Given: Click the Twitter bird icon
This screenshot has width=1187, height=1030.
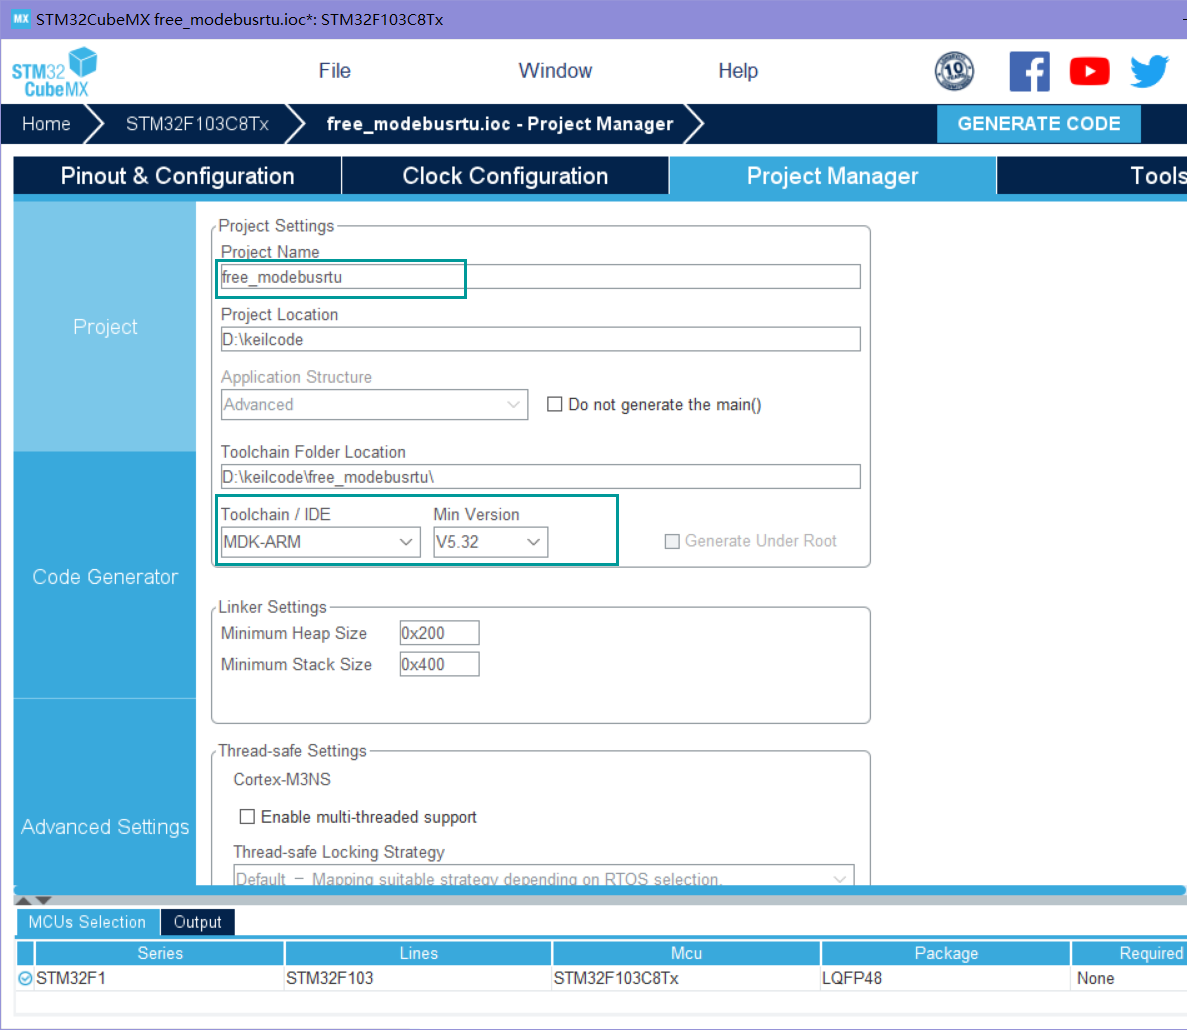Looking at the screenshot, I should (x=1149, y=71).
